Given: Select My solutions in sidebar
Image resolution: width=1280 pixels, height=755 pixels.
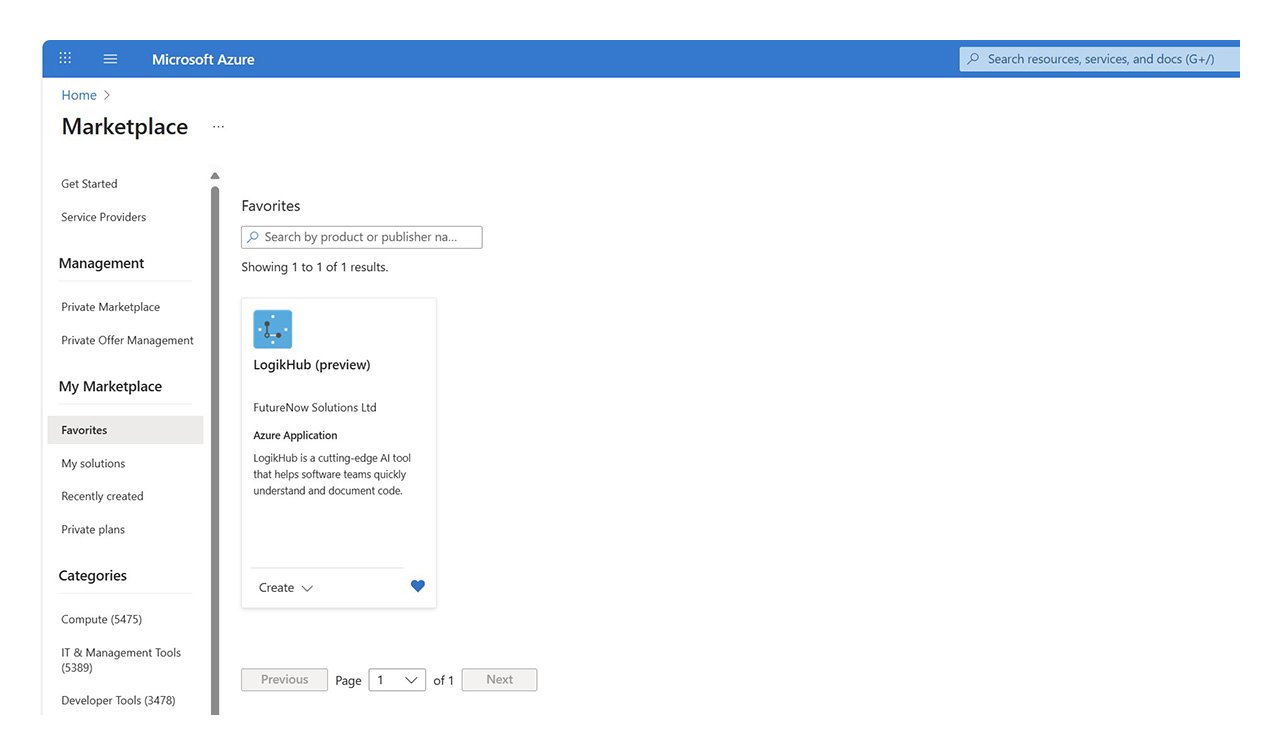Looking at the screenshot, I should [x=93, y=463].
